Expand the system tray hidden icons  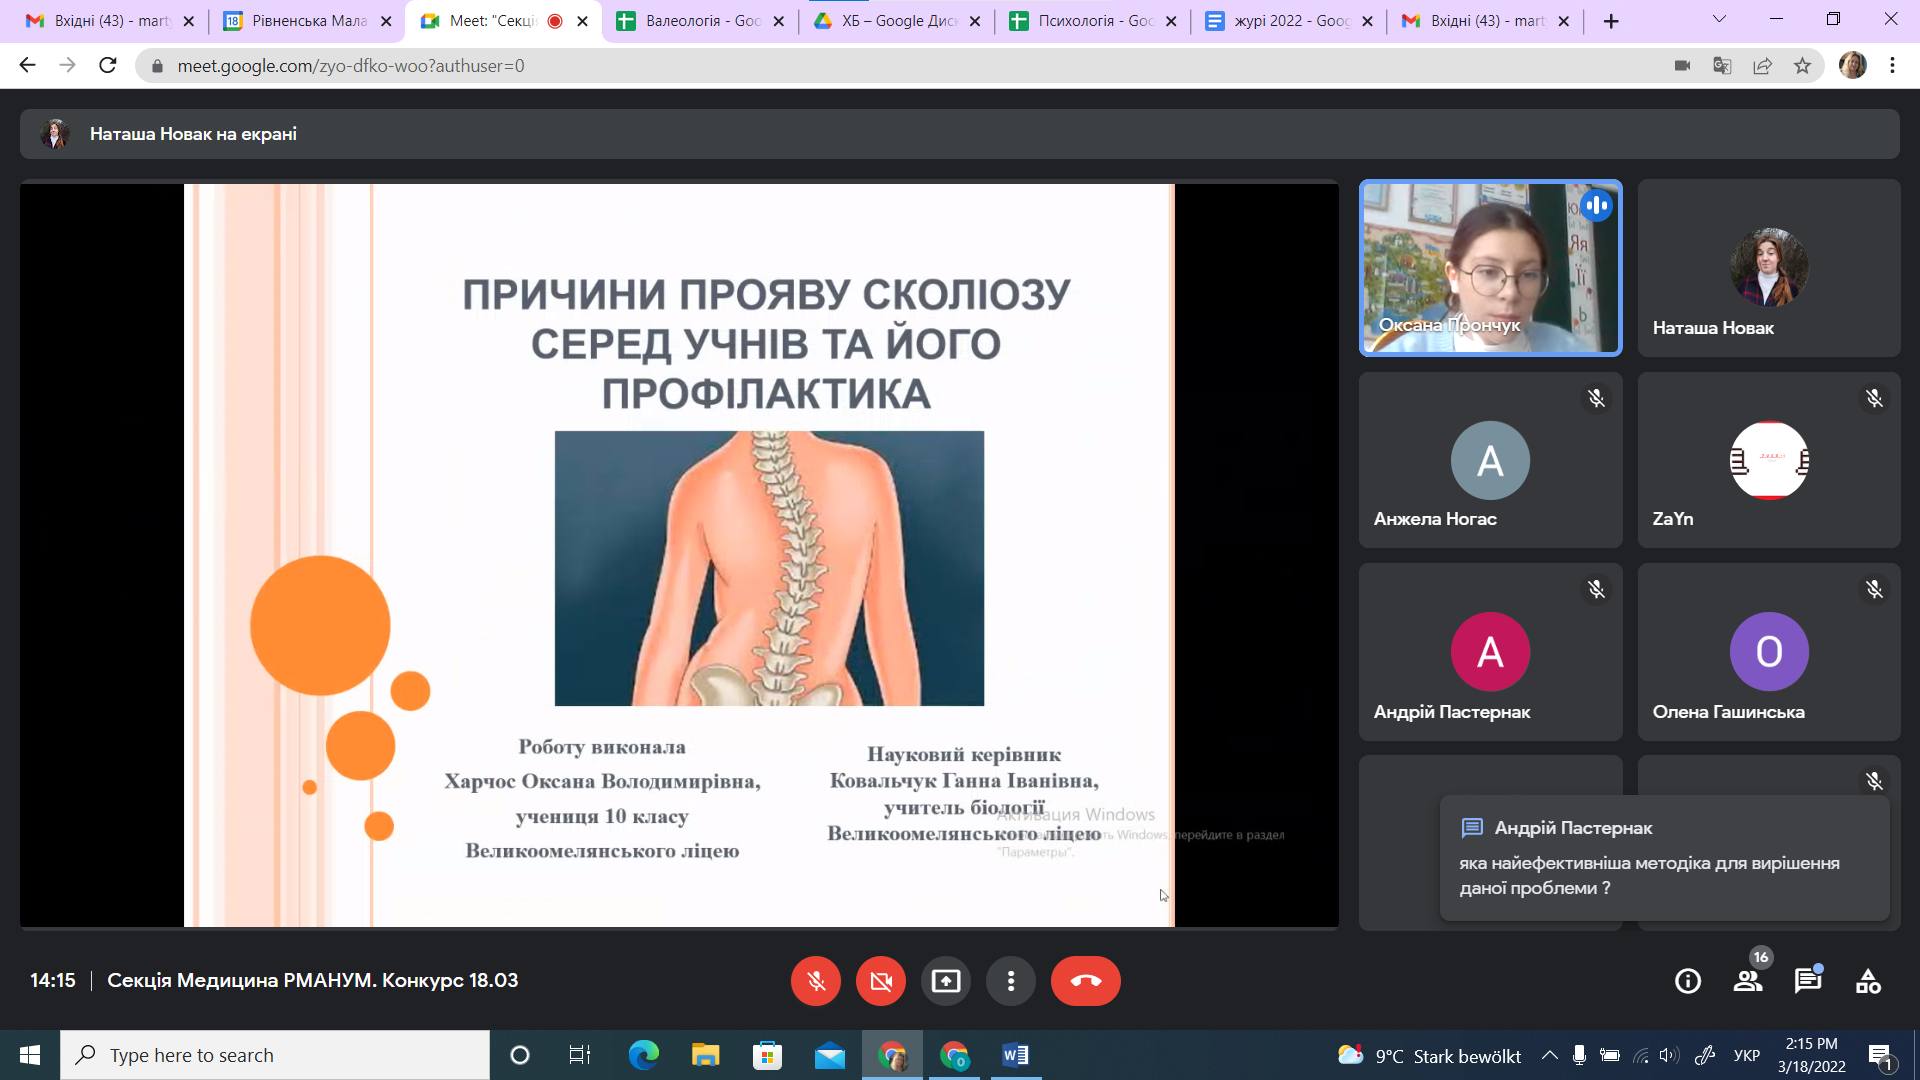(x=1549, y=1055)
